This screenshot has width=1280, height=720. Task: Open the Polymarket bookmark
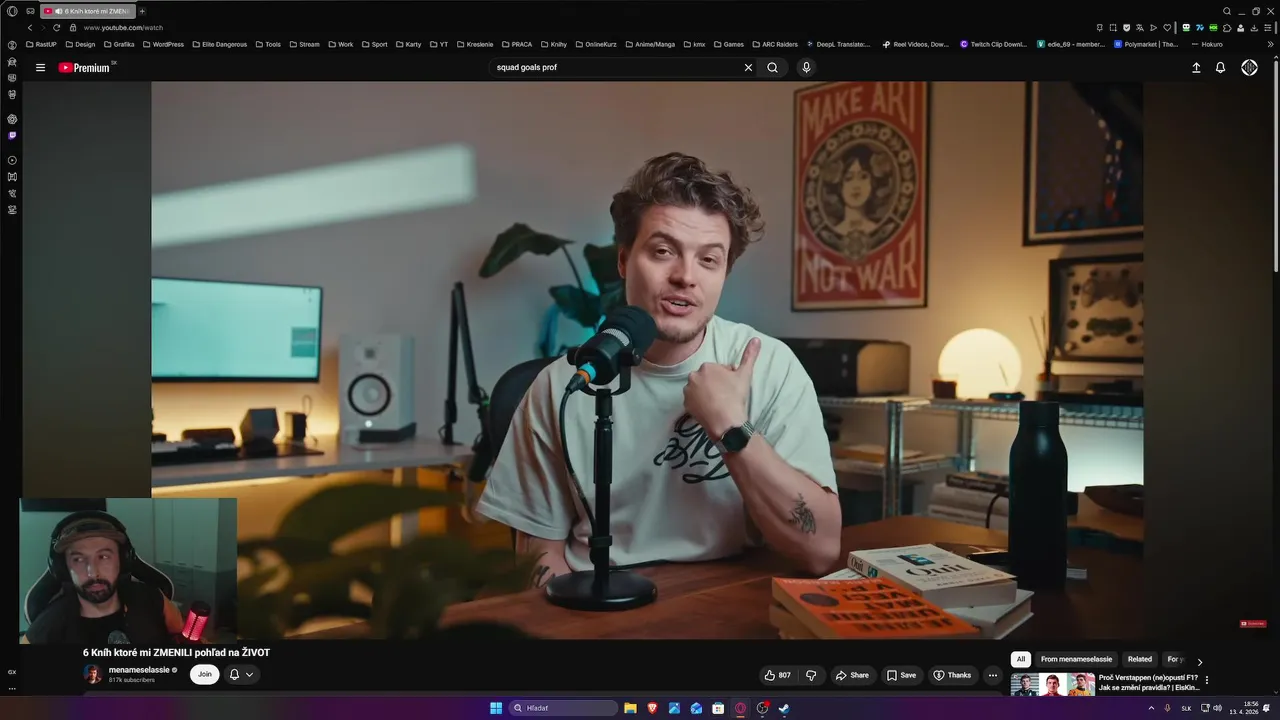(x=1146, y=44)
